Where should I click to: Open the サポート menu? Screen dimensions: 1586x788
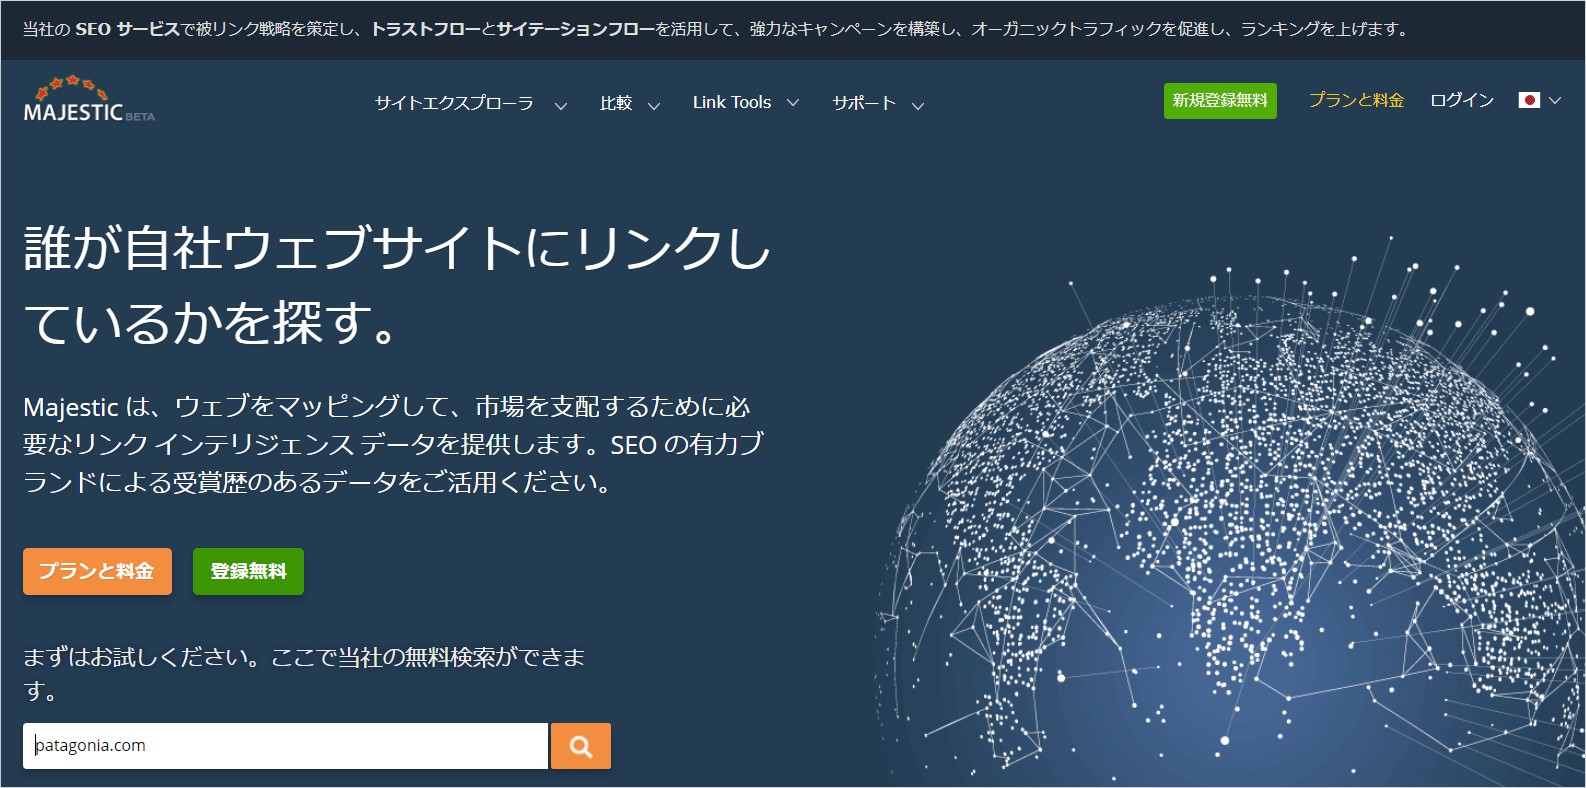(864, 103)
